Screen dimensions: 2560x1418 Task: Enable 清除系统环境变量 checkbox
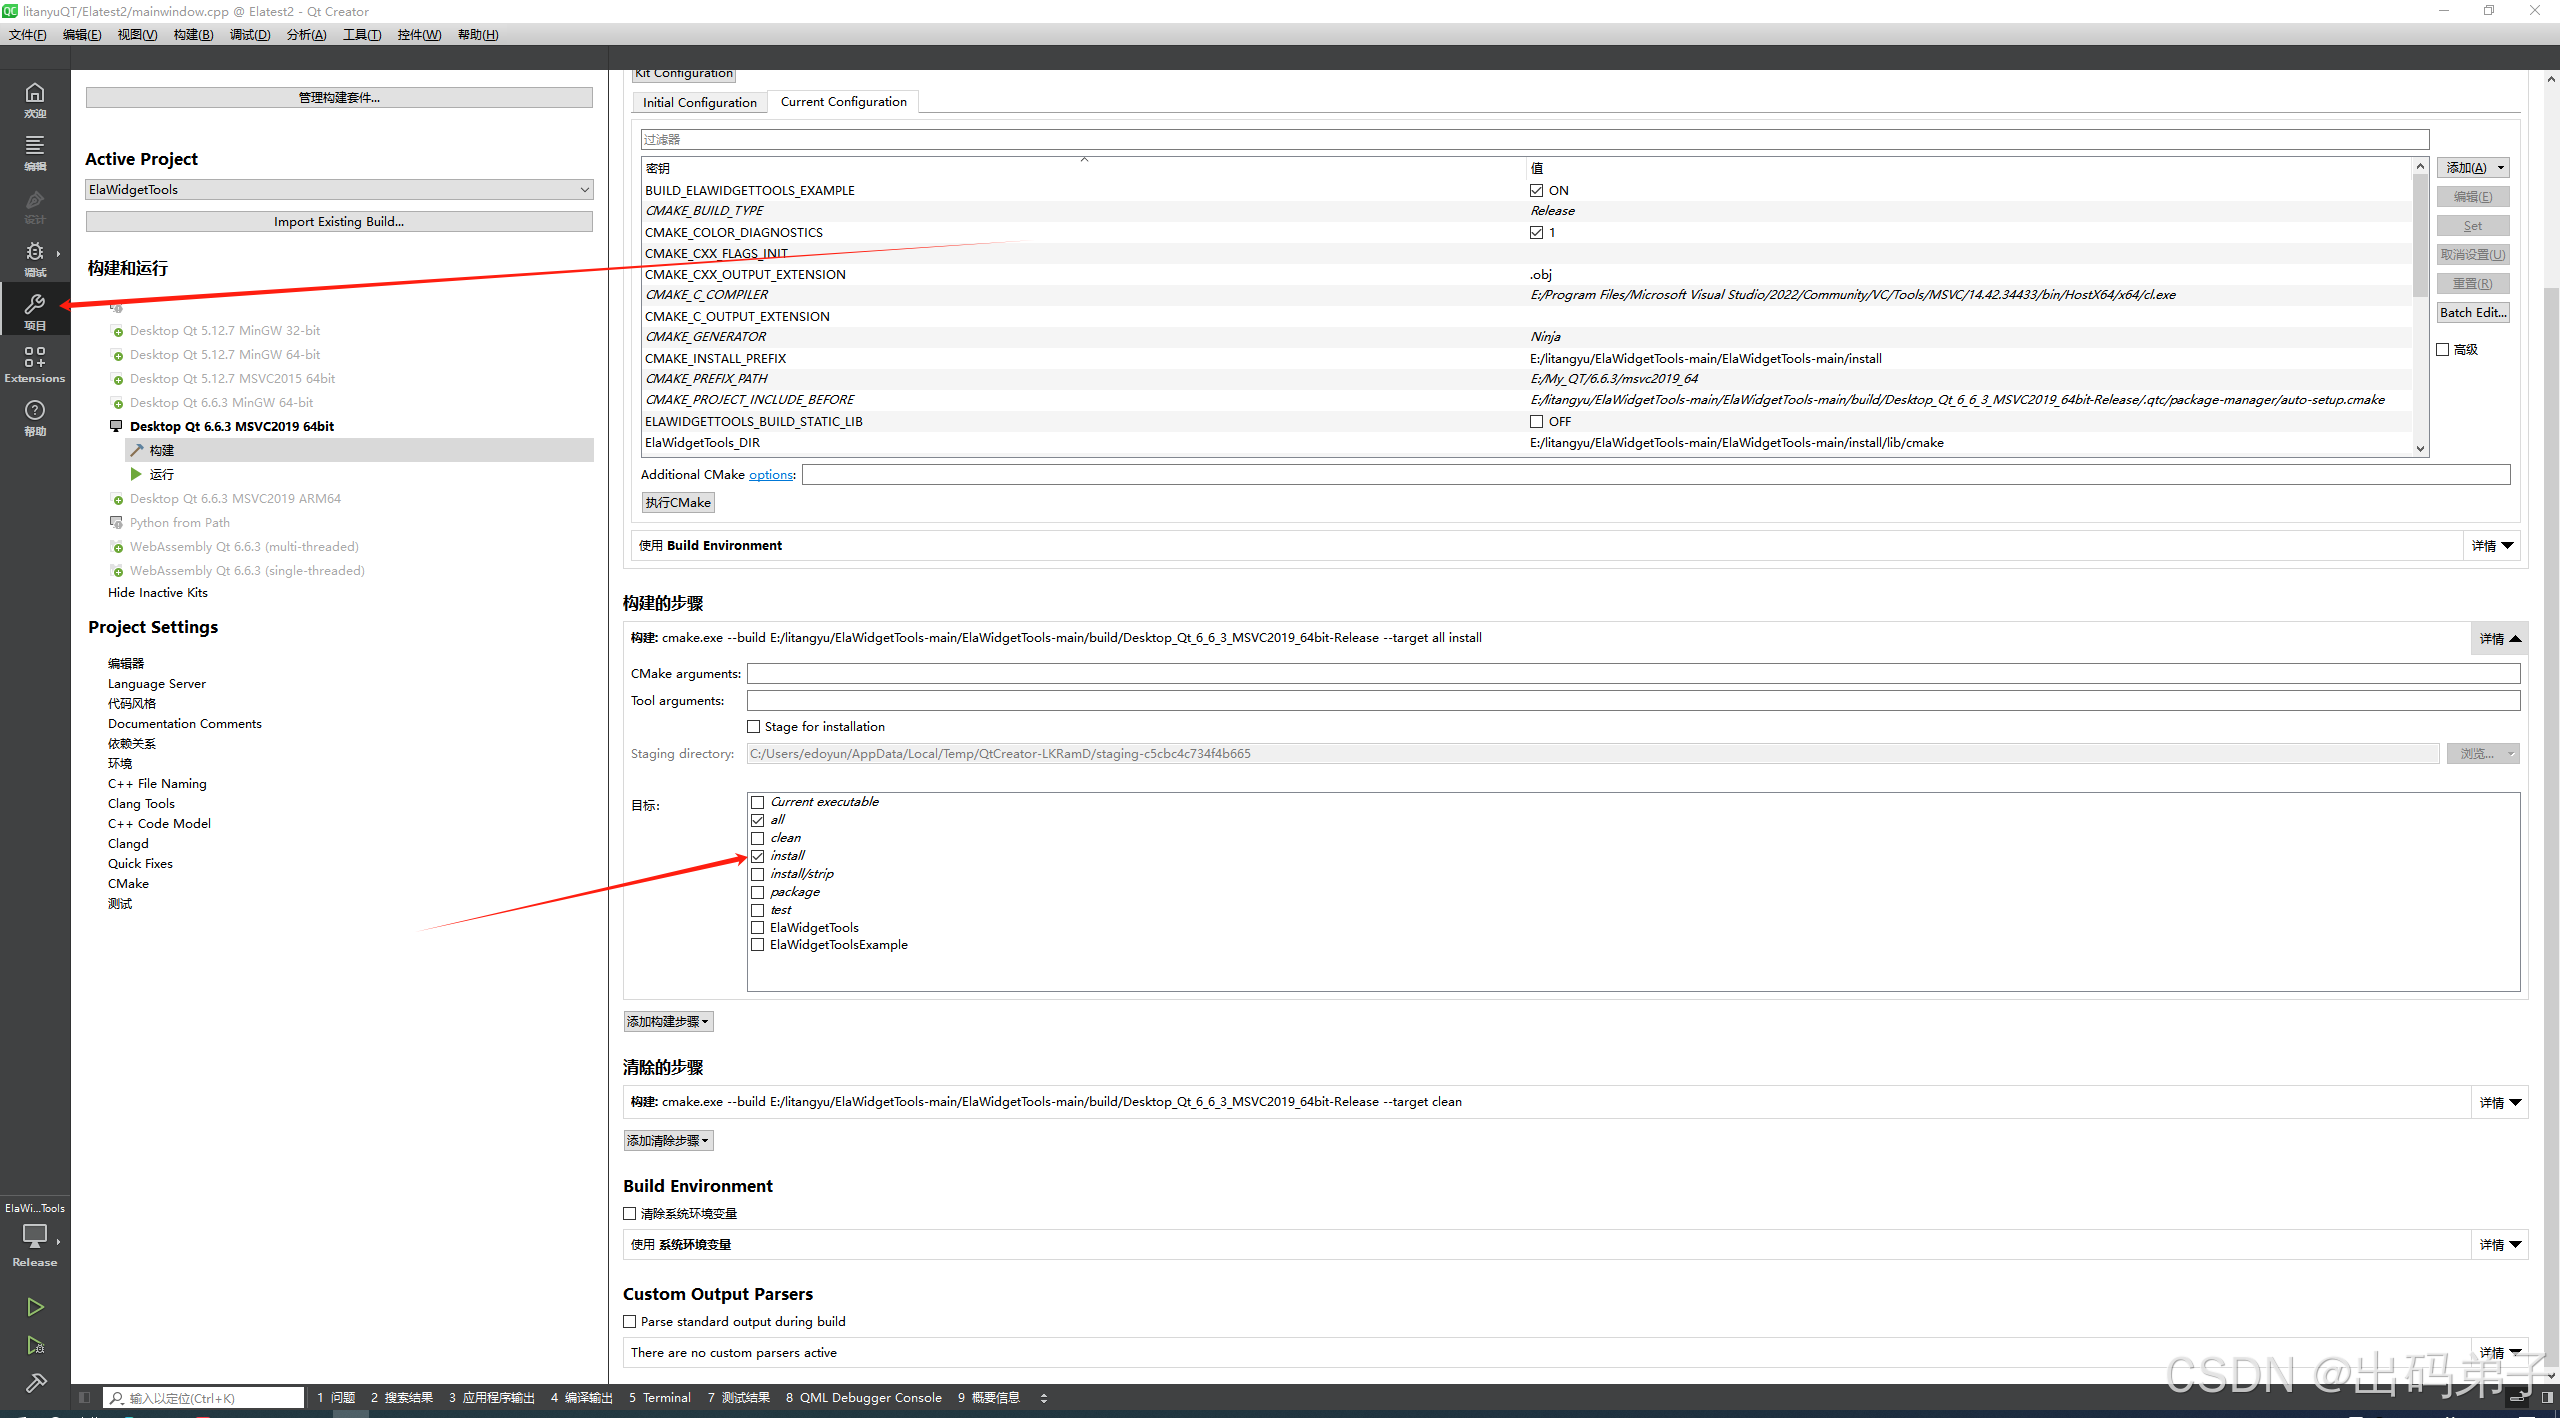(630, 1213)
